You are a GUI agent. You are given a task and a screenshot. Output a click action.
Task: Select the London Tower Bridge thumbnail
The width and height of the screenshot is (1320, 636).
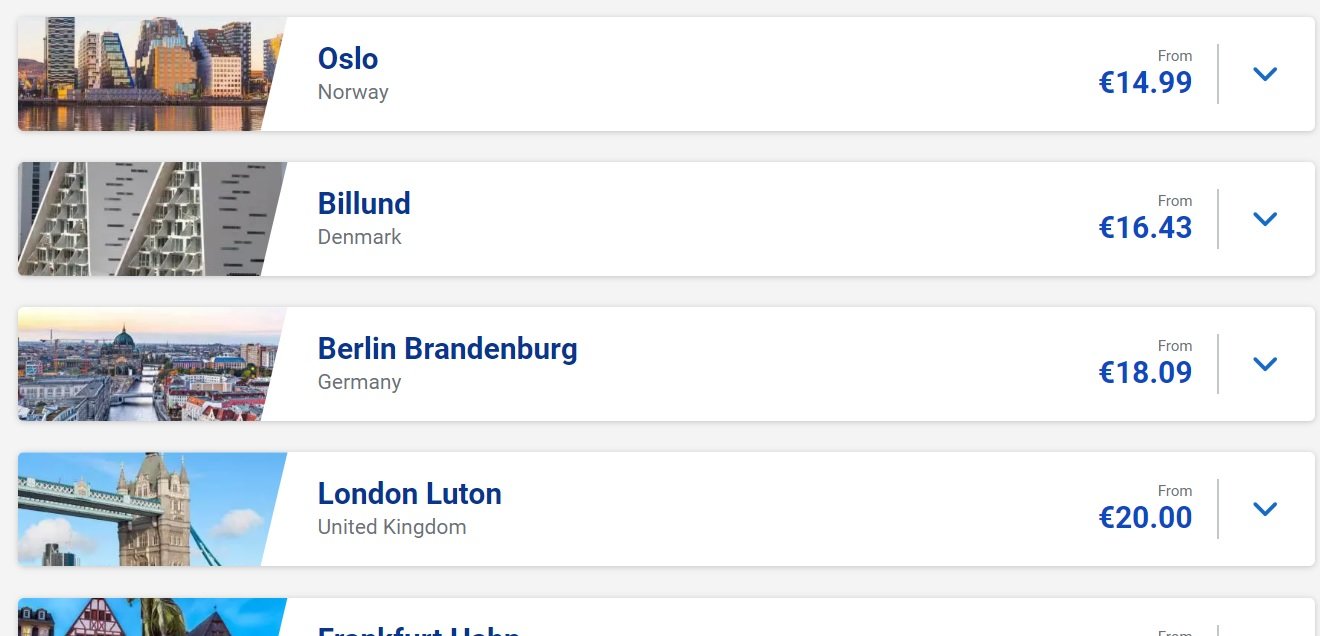[145, 509]
